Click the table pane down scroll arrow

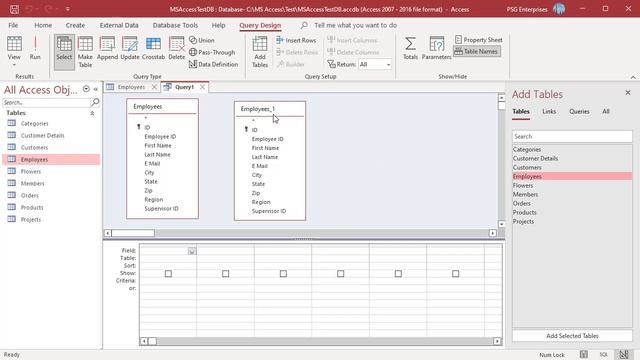(x=501, y=224)
